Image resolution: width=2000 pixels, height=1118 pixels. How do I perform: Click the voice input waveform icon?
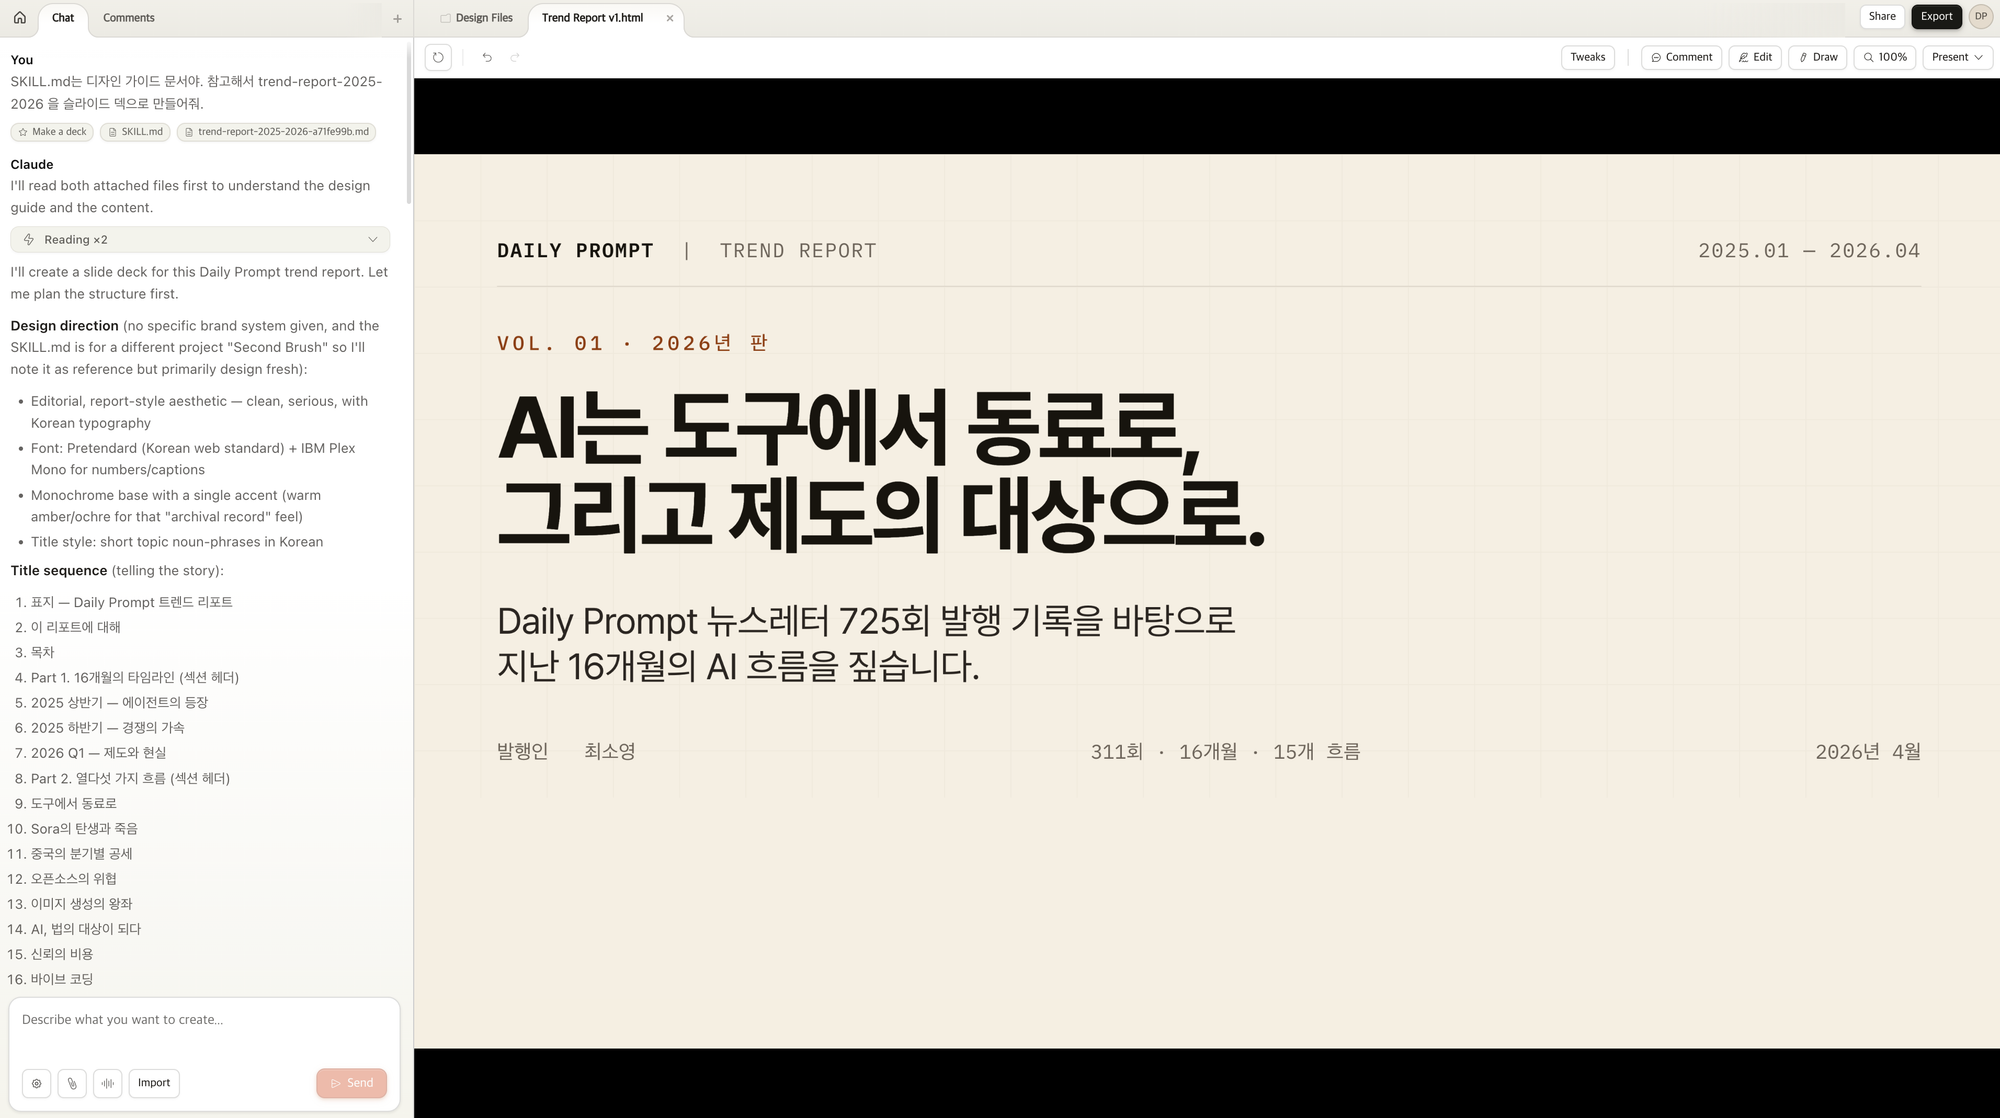click(107, 1083)
